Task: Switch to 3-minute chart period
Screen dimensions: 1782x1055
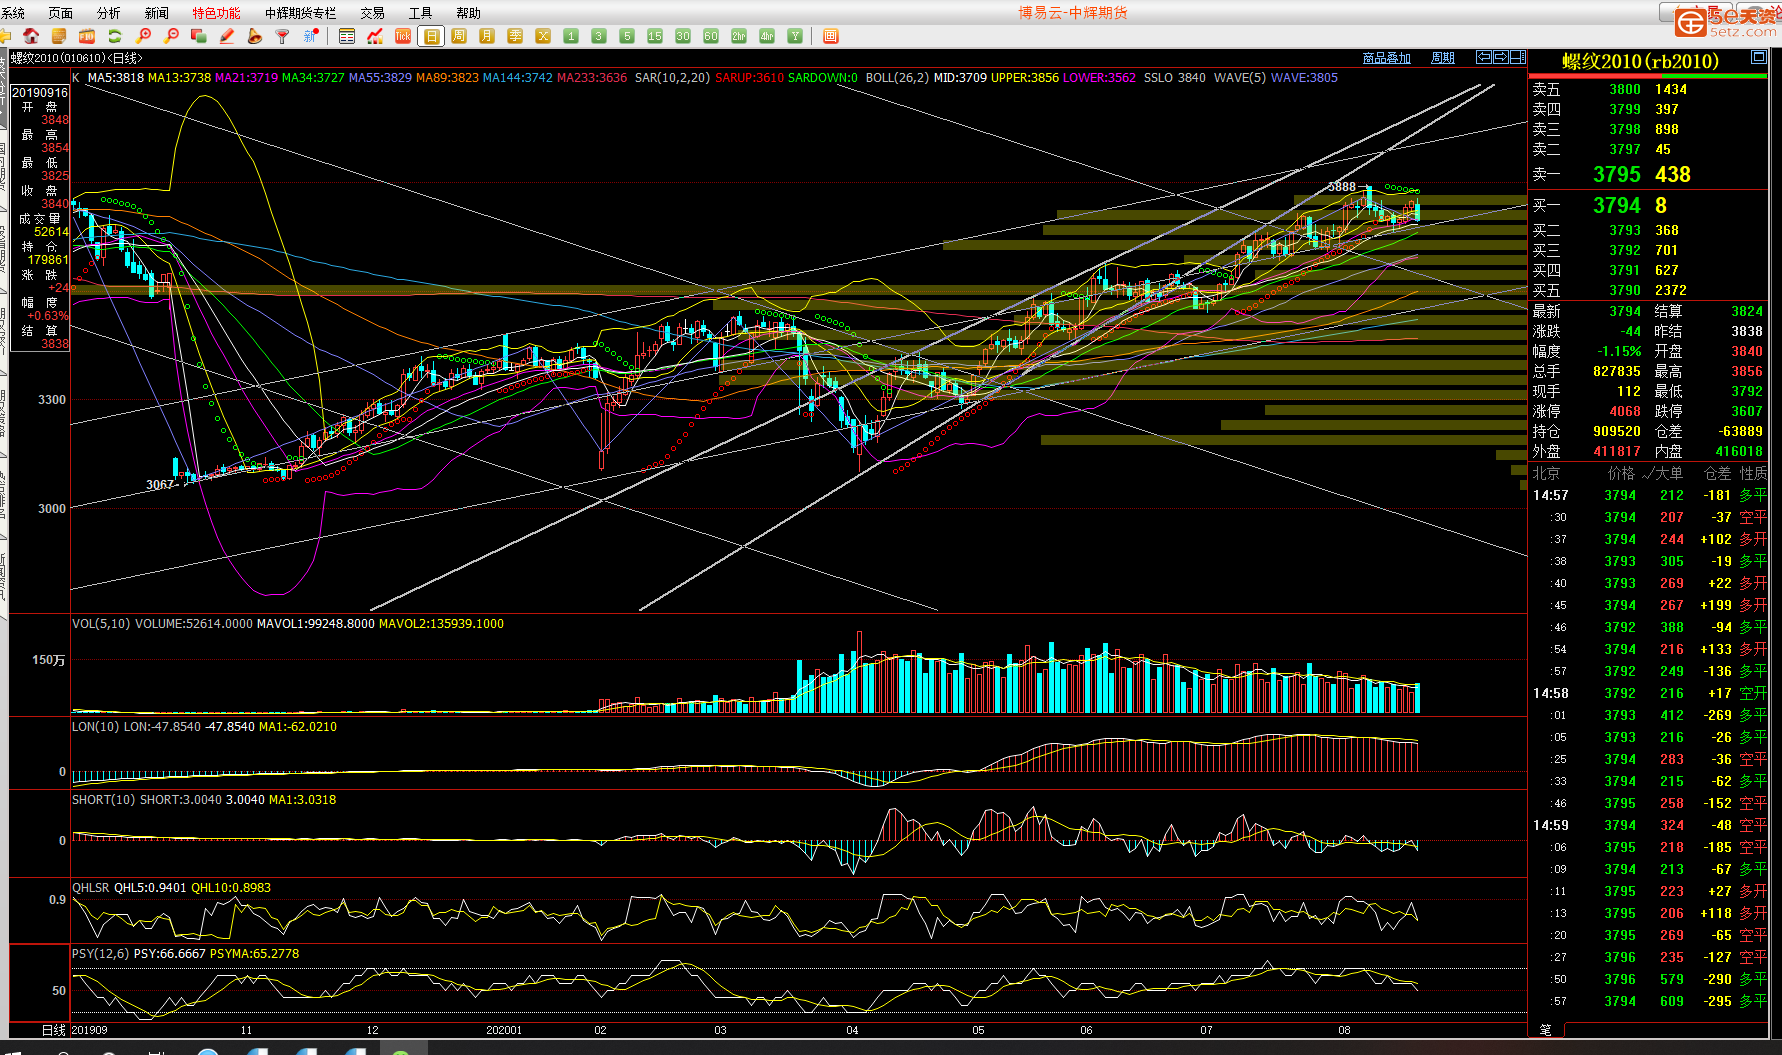Action: [599, 36]
